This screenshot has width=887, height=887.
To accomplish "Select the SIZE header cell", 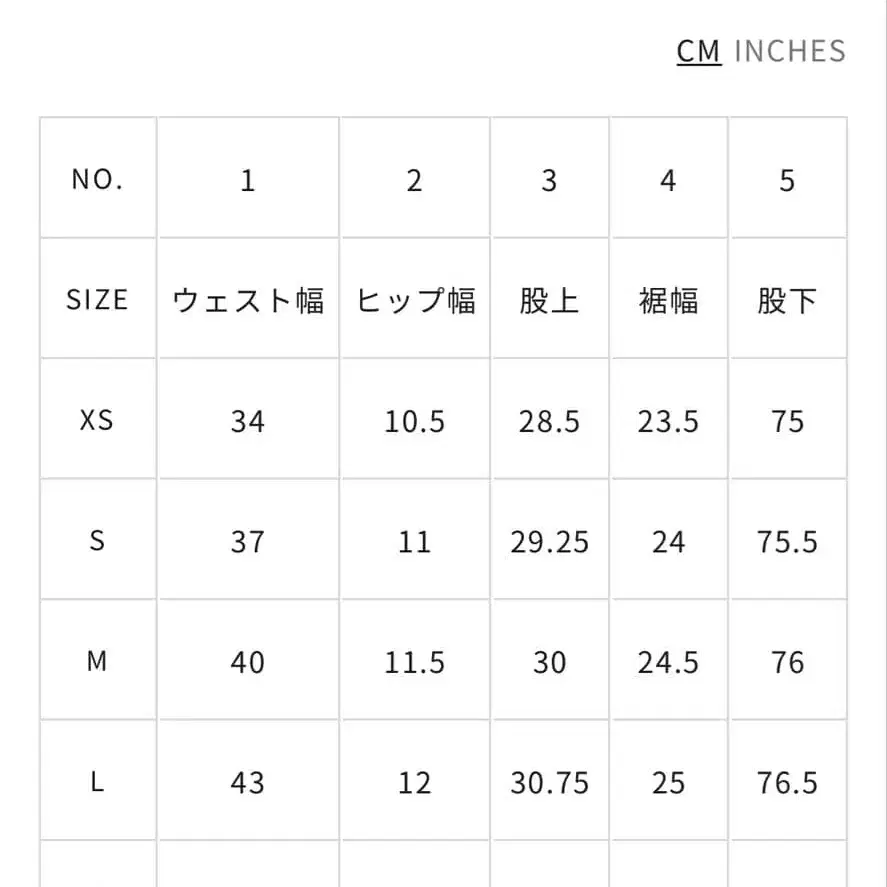I will point(97,300).
